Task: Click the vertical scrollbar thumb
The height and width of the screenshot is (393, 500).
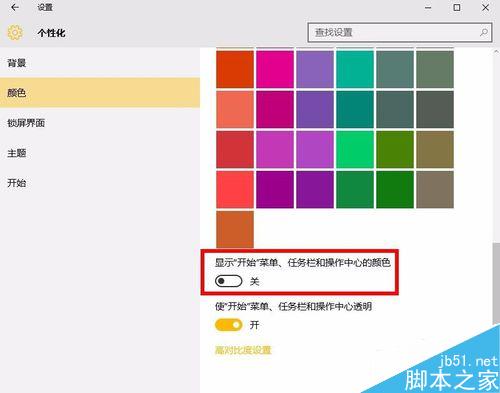Action: point(496,283)
